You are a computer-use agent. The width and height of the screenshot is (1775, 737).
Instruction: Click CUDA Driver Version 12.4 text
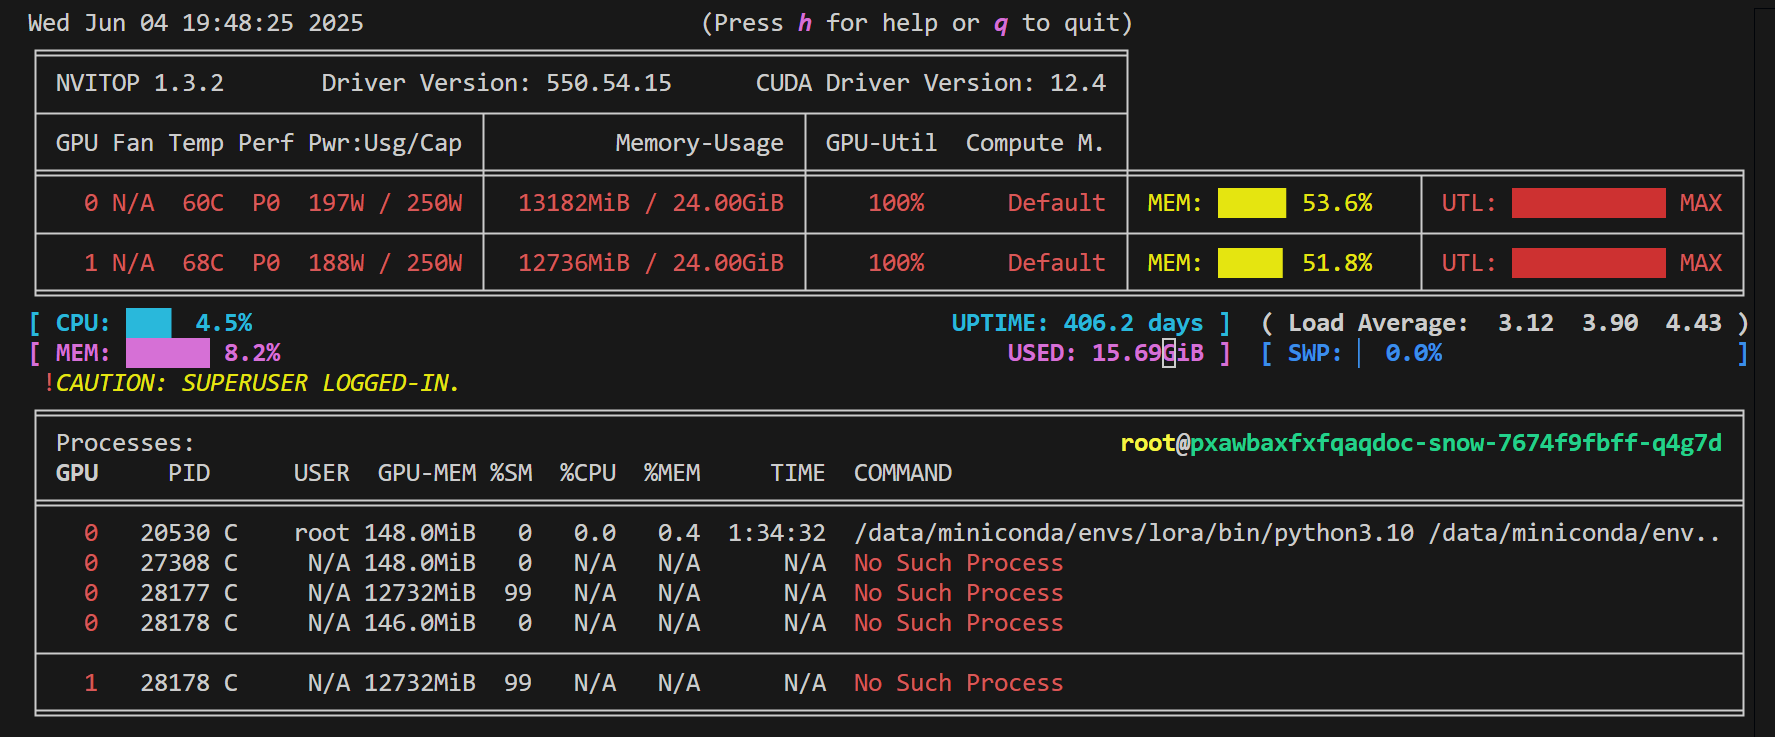tap(930, 83)
